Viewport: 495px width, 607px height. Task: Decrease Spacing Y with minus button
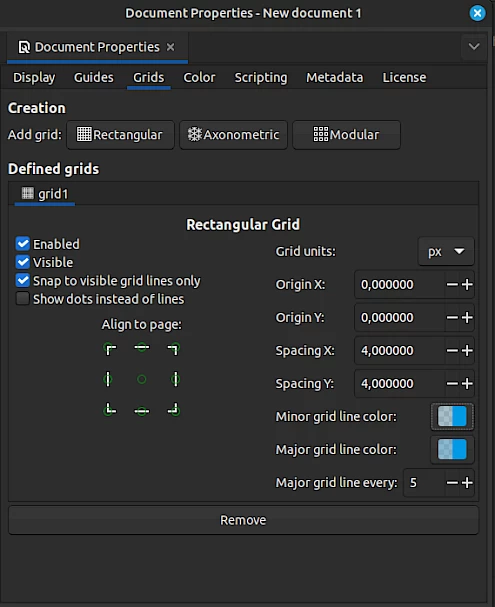tap(452, 384)
